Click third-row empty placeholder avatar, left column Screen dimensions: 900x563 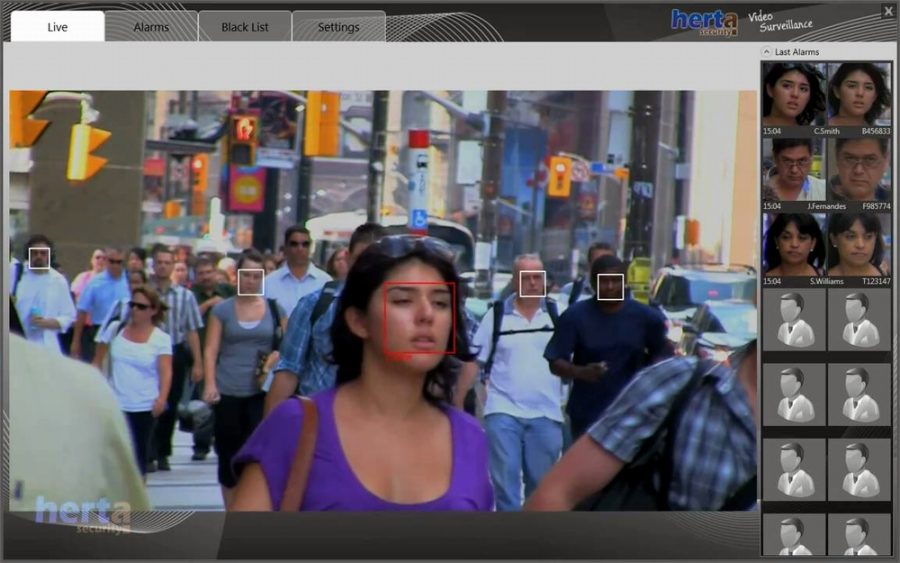click(x=794, y=469)
